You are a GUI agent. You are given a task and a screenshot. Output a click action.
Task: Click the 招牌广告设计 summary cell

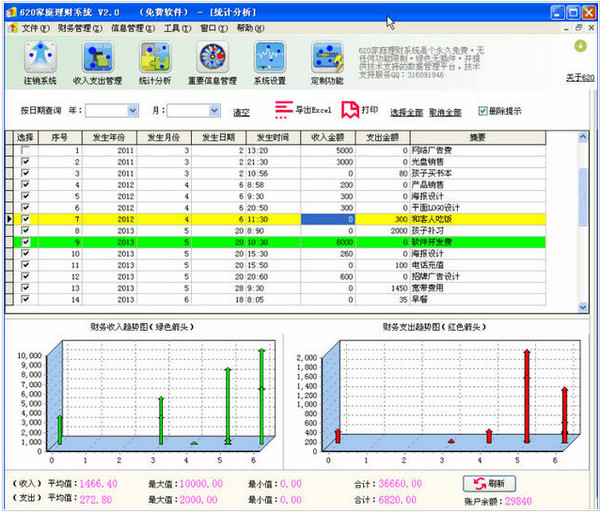(478, 276)
